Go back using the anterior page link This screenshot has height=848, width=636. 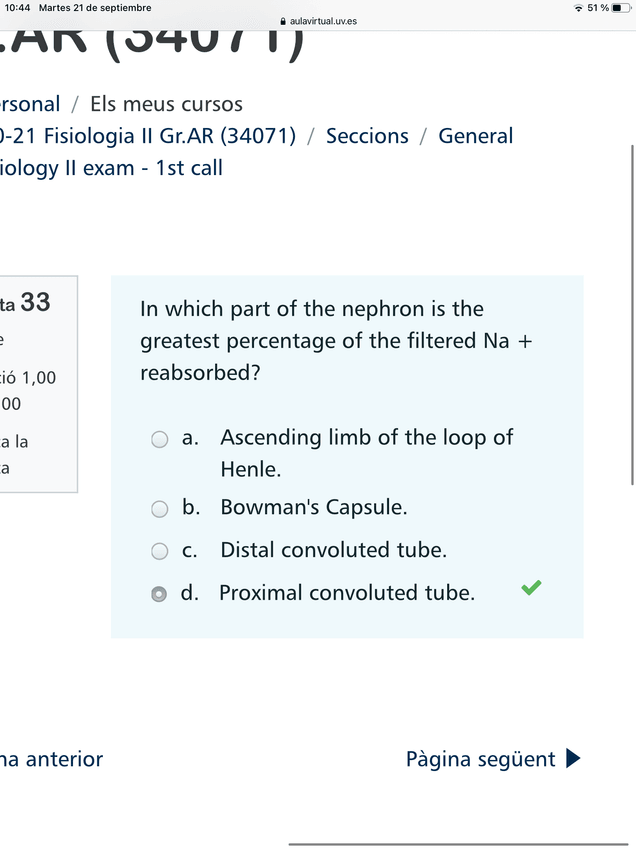tap(52, 759)
